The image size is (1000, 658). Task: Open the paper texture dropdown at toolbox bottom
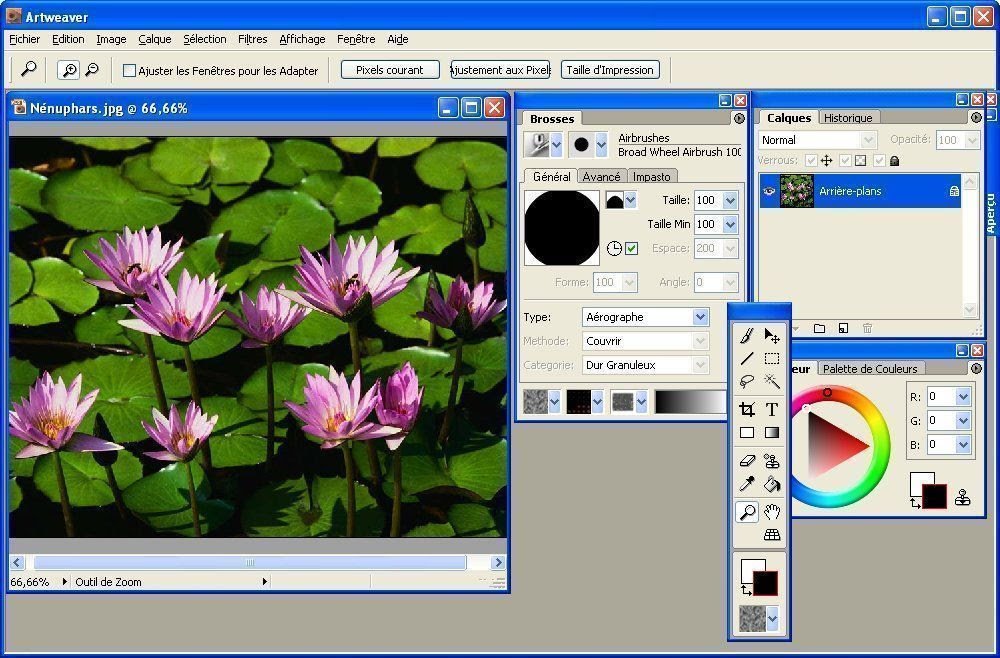(x=772, y=618)
